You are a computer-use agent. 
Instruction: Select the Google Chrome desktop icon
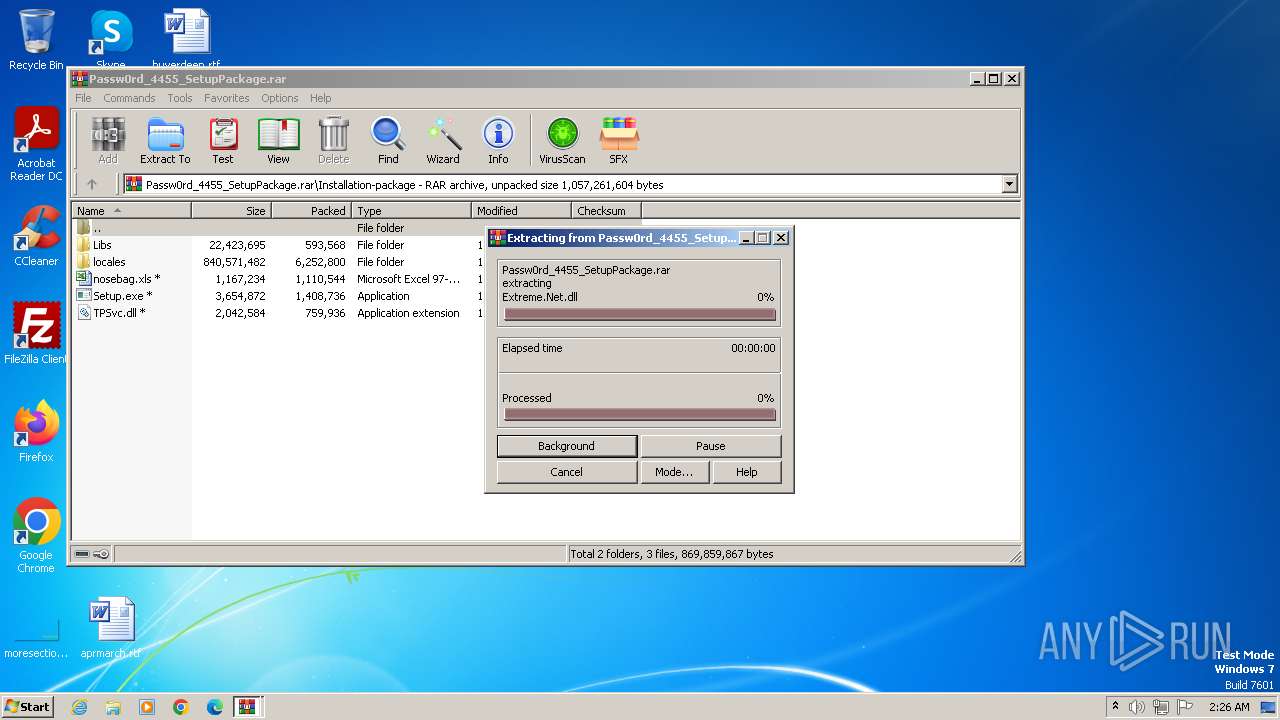(36, 536)
